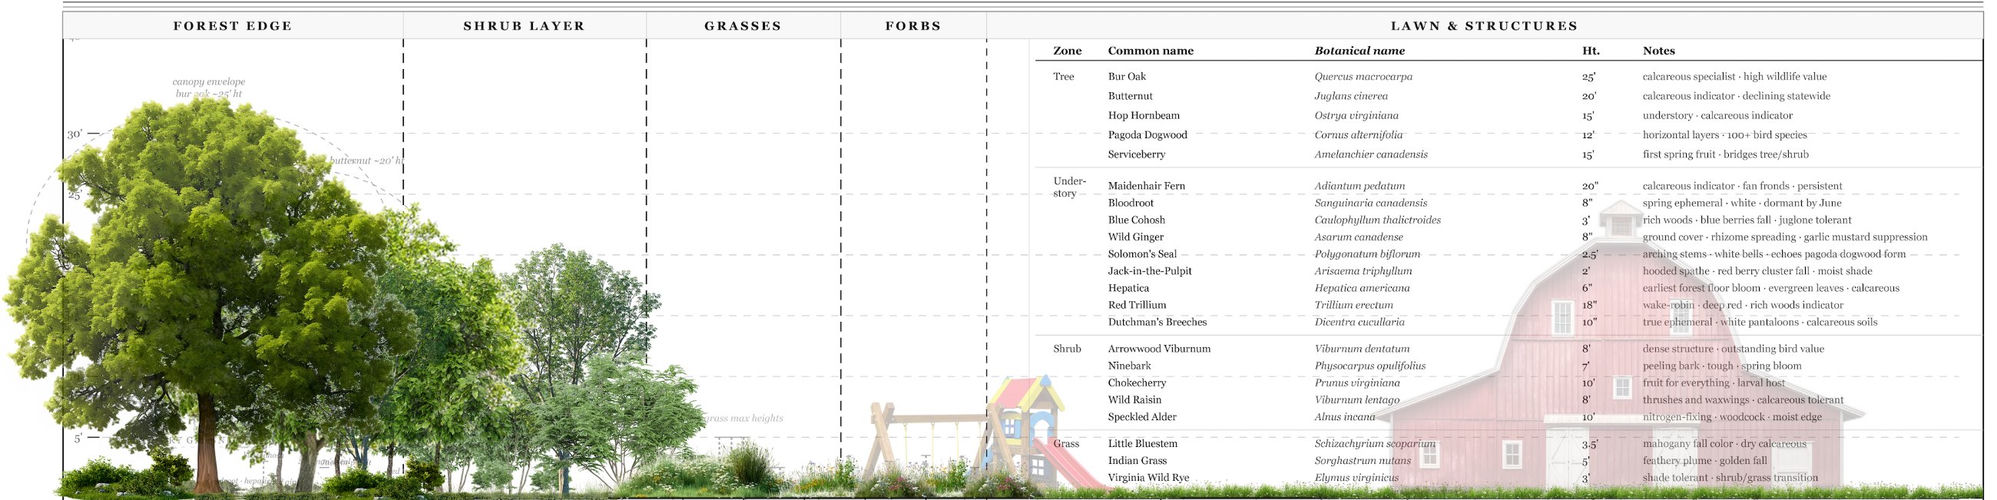Click the 'canopy envelope bur oak' annotation

[208, 88]
